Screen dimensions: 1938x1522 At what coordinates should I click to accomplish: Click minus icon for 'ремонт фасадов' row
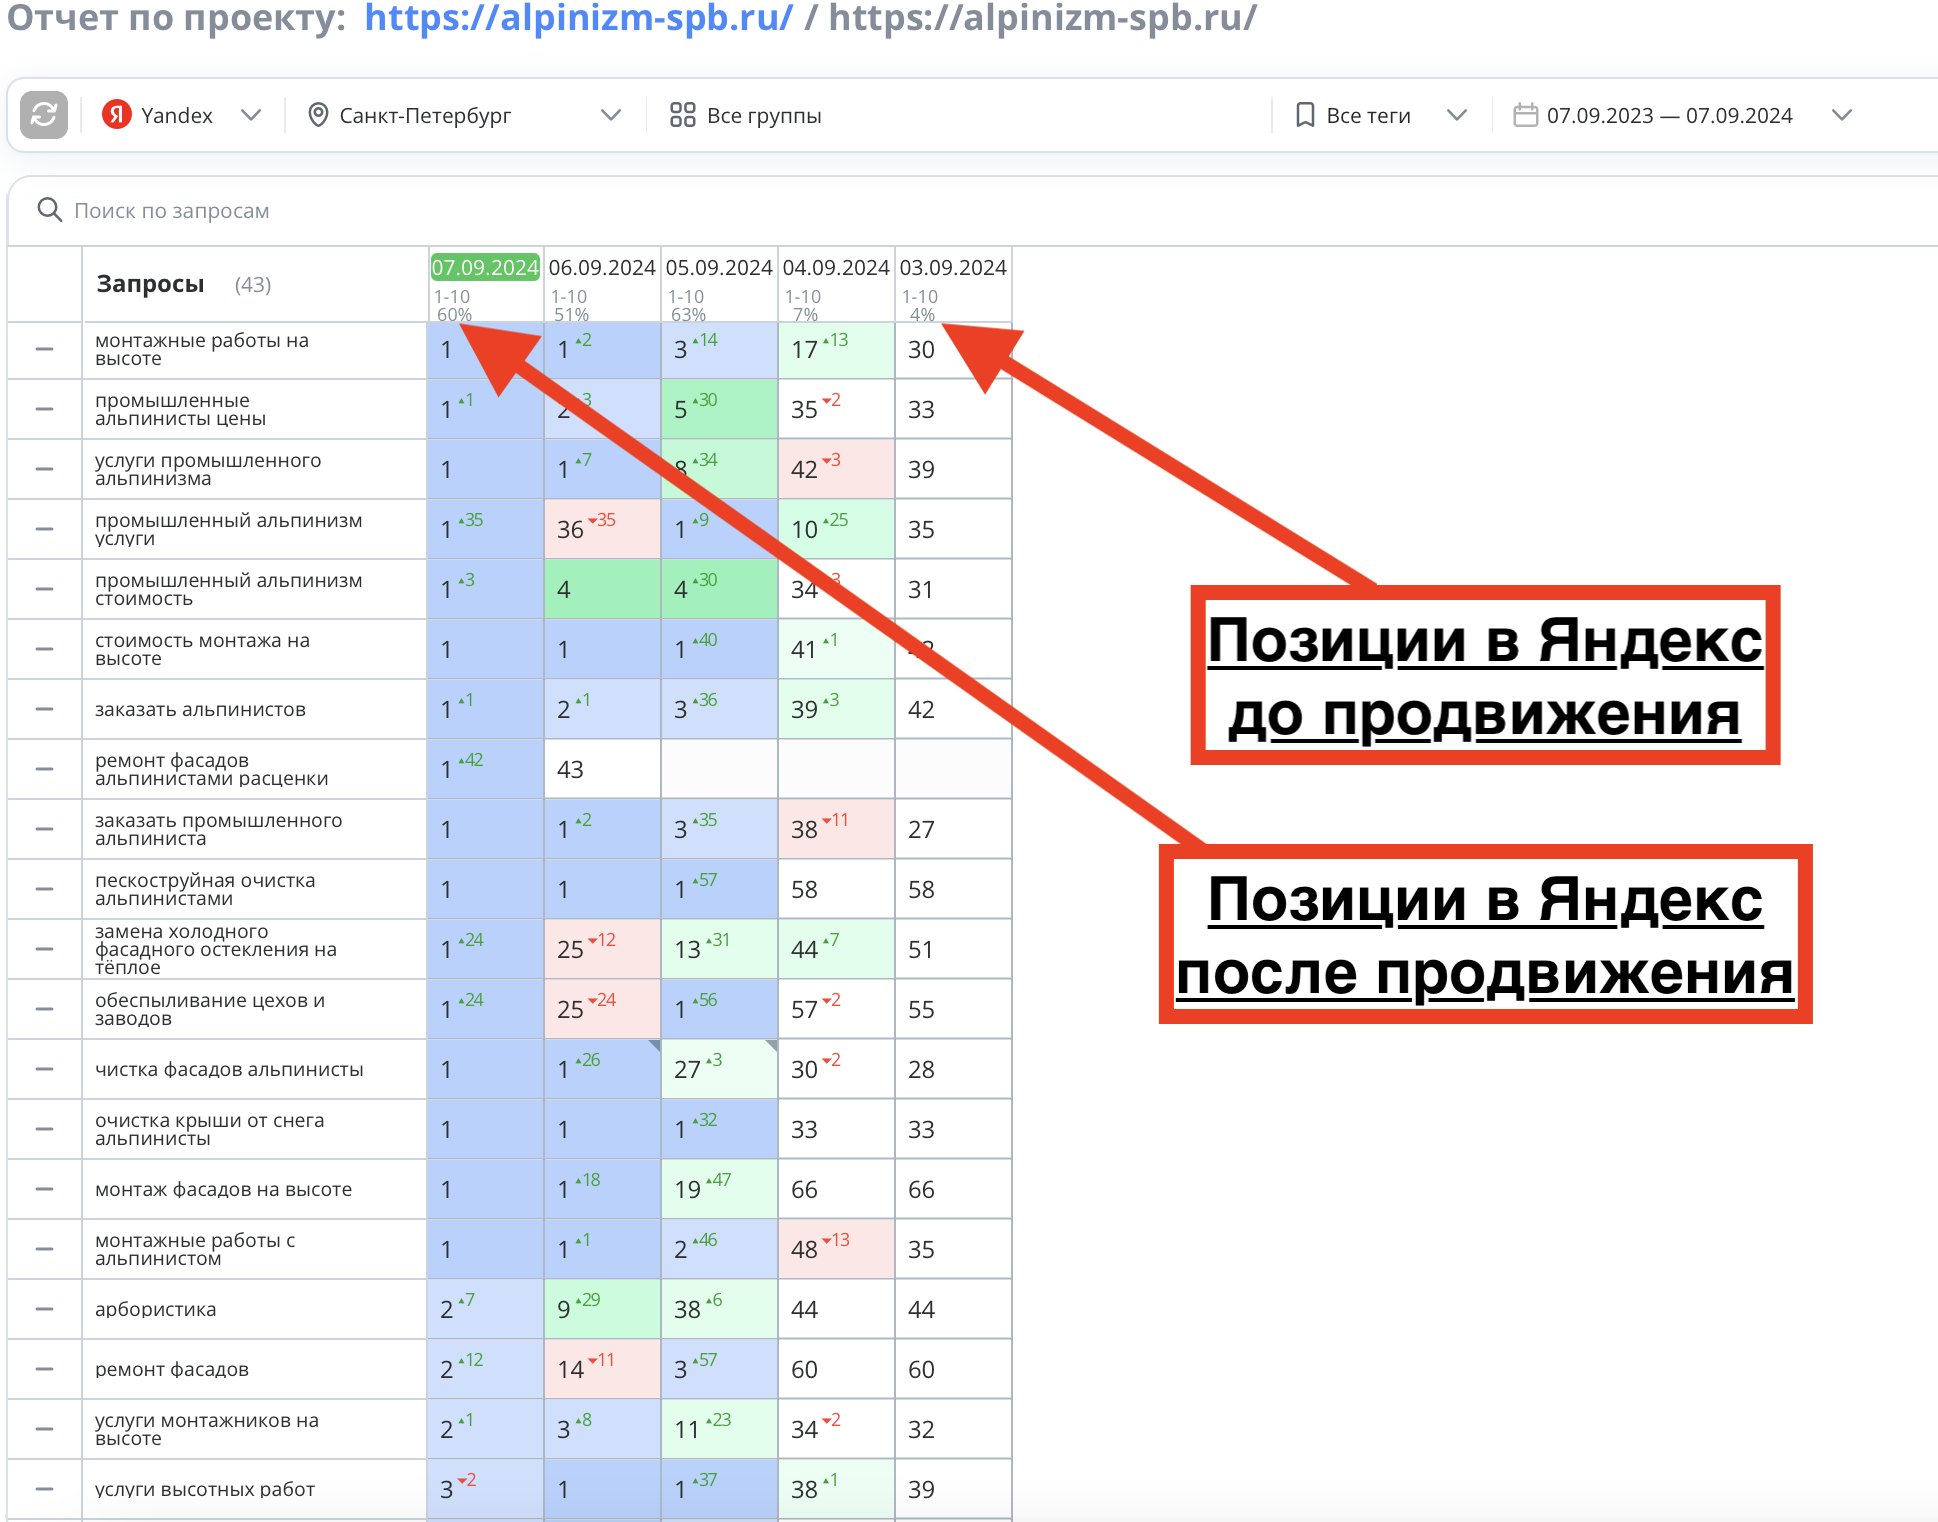(x=44, y=1369)
